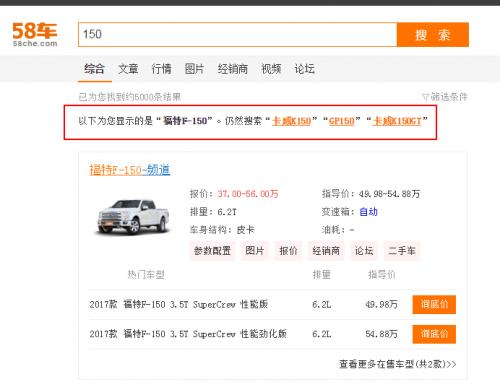Focus the search box containing 150

click(237, 34)
